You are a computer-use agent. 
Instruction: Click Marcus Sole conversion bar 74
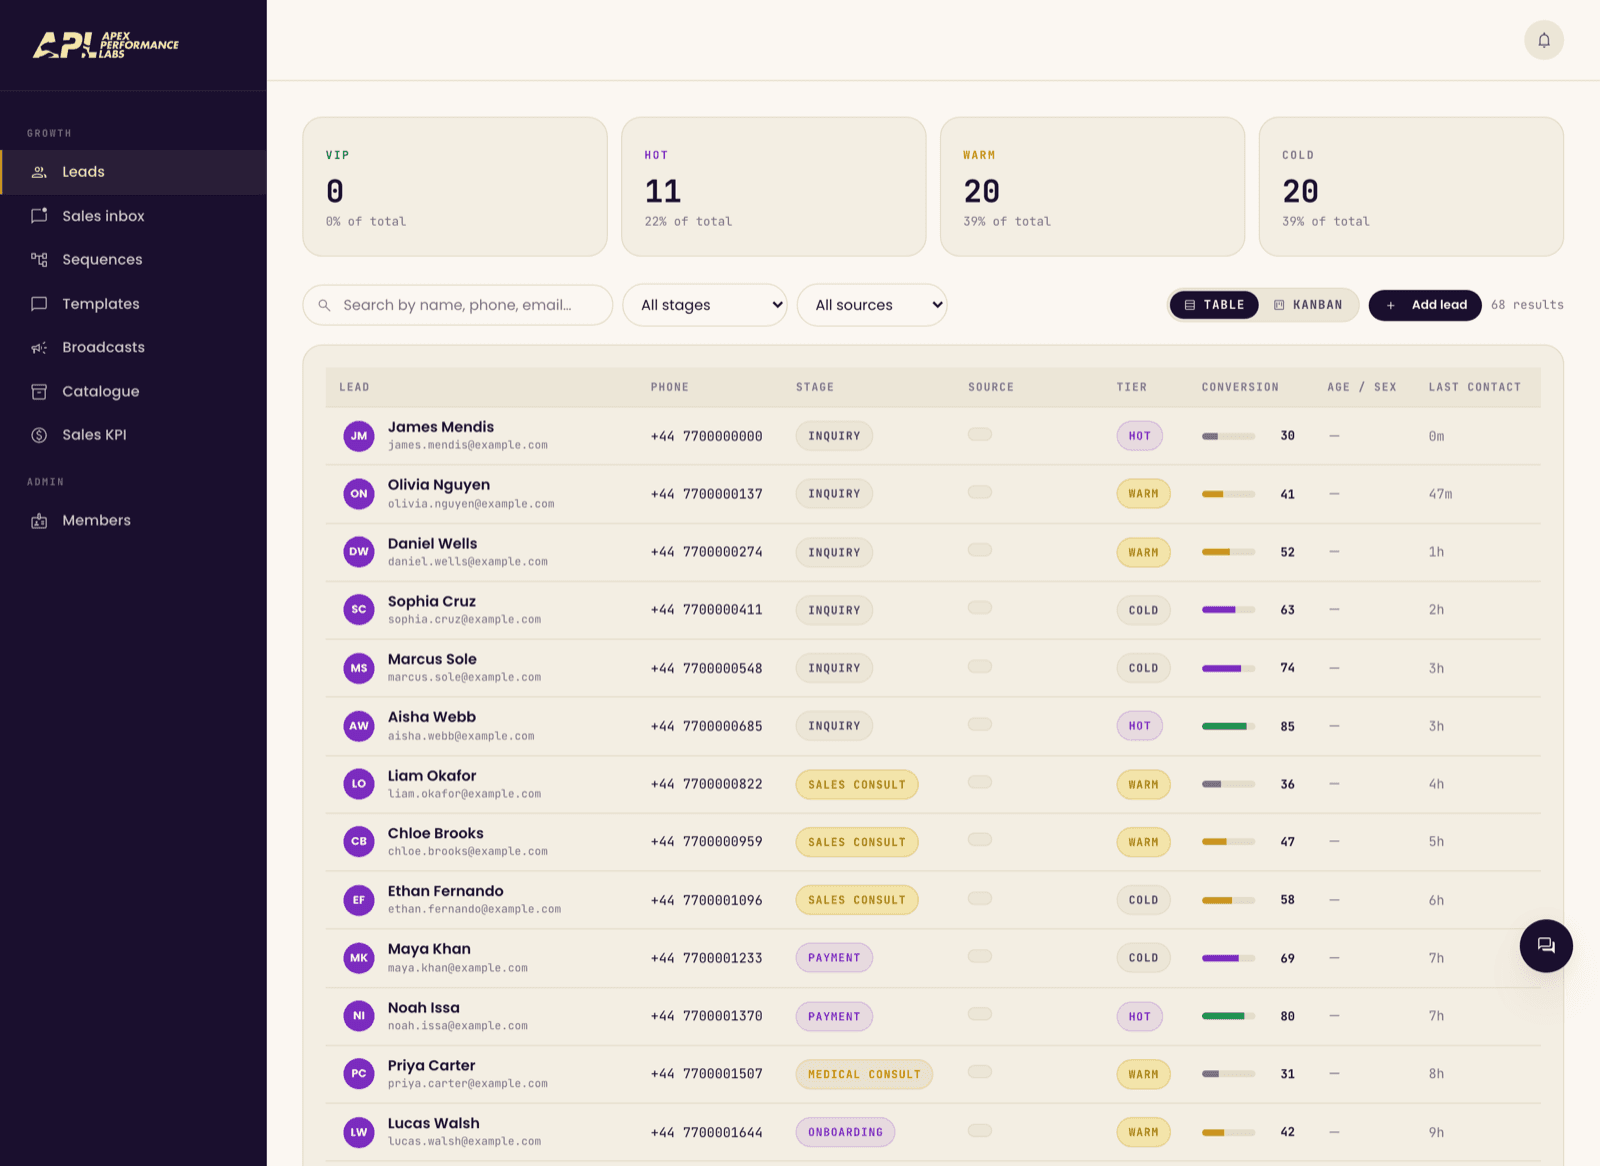coord(1228,669)
